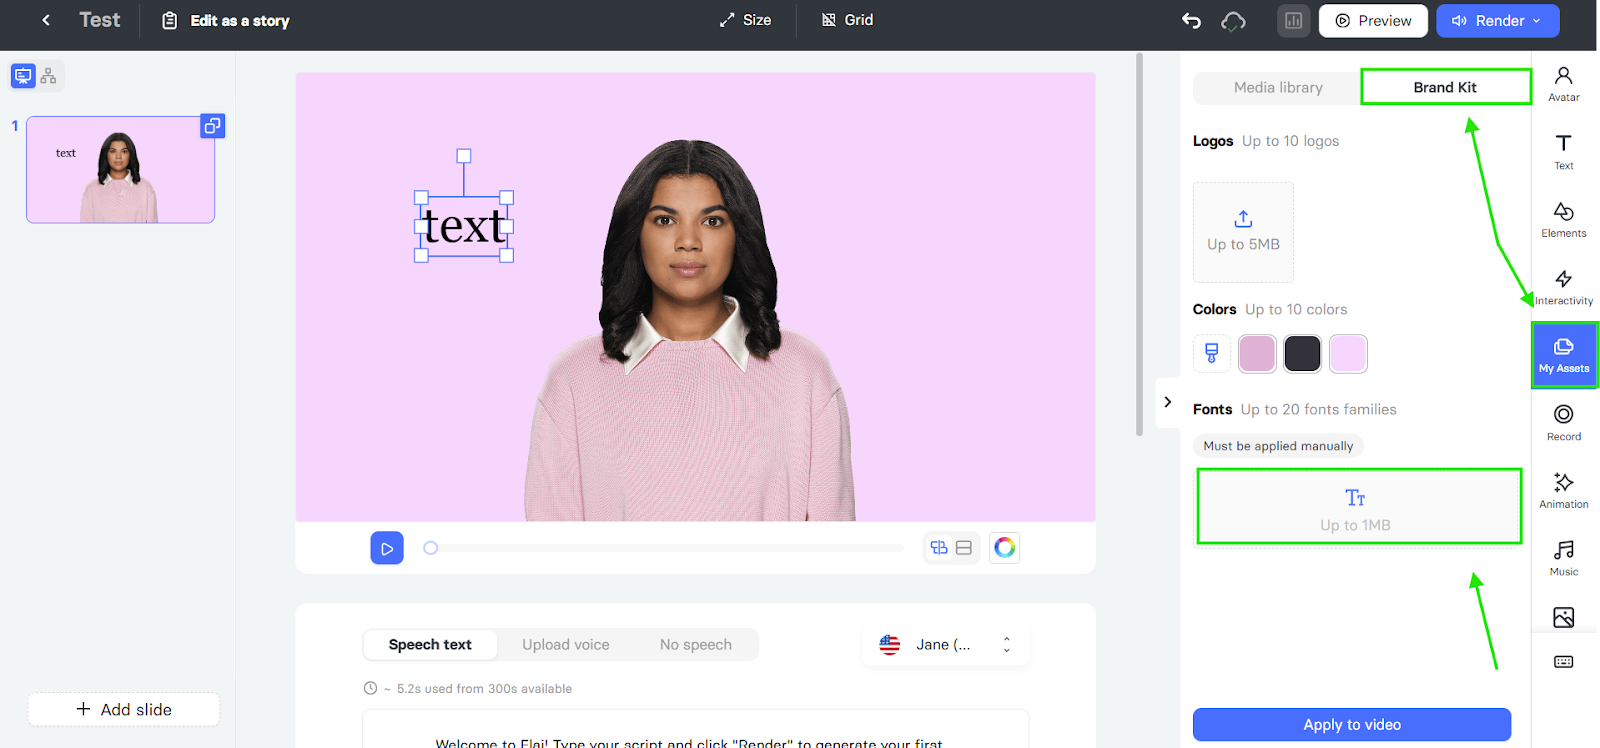Screen dimensions: 1600x748
Task: Open the Interactivity panel
Action: 1564,287
